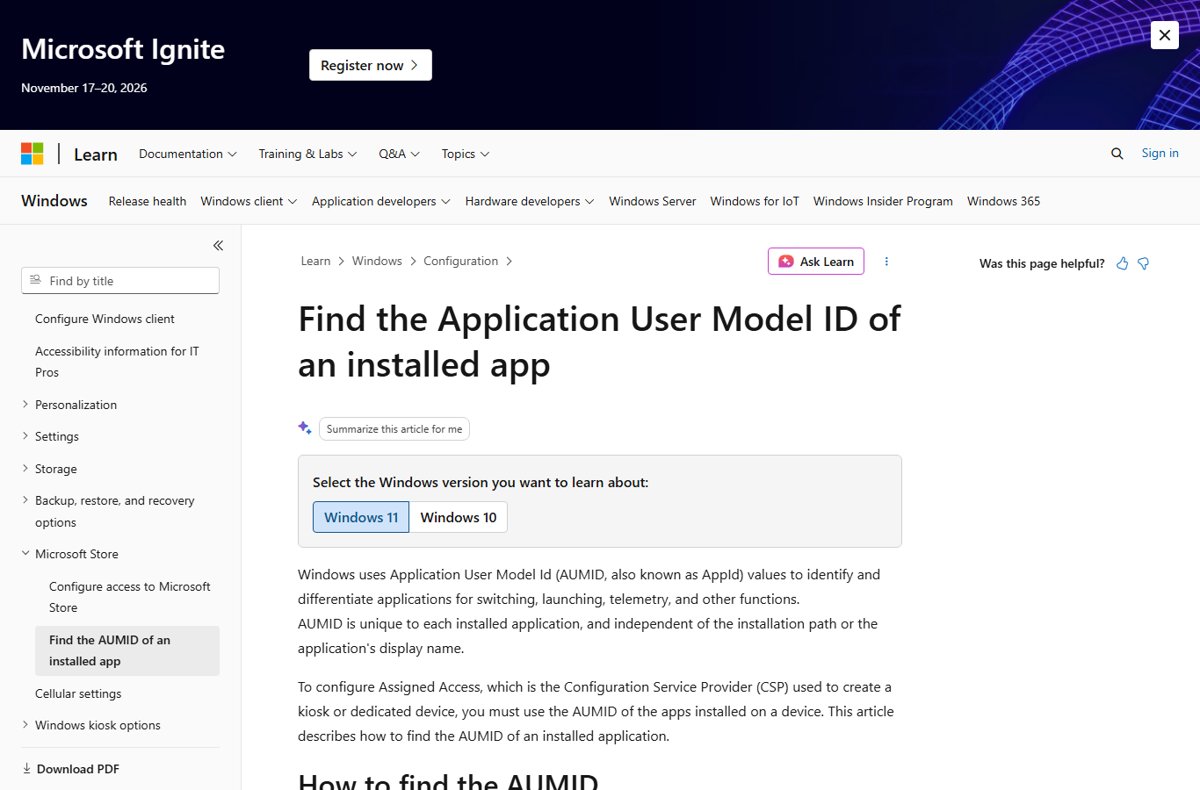Open the Training & Labs dropdown
Screen dimensions: 1200x790
pos(308,154)
